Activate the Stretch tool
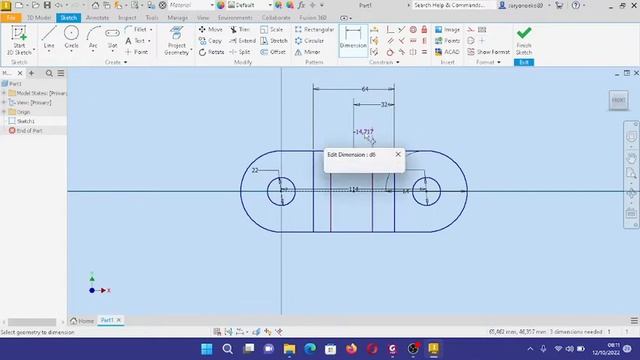This screenshot has width=640, height=360. (274, 41)
